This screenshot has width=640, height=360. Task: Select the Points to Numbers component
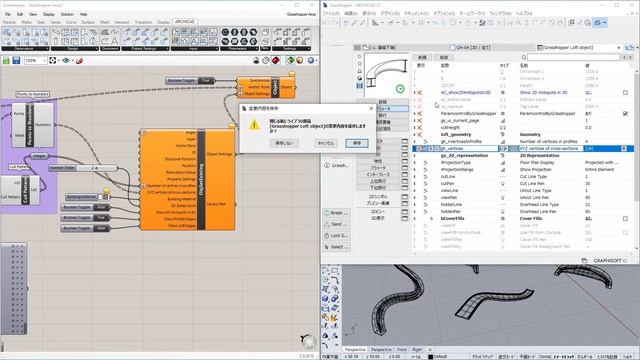point(33,125)
